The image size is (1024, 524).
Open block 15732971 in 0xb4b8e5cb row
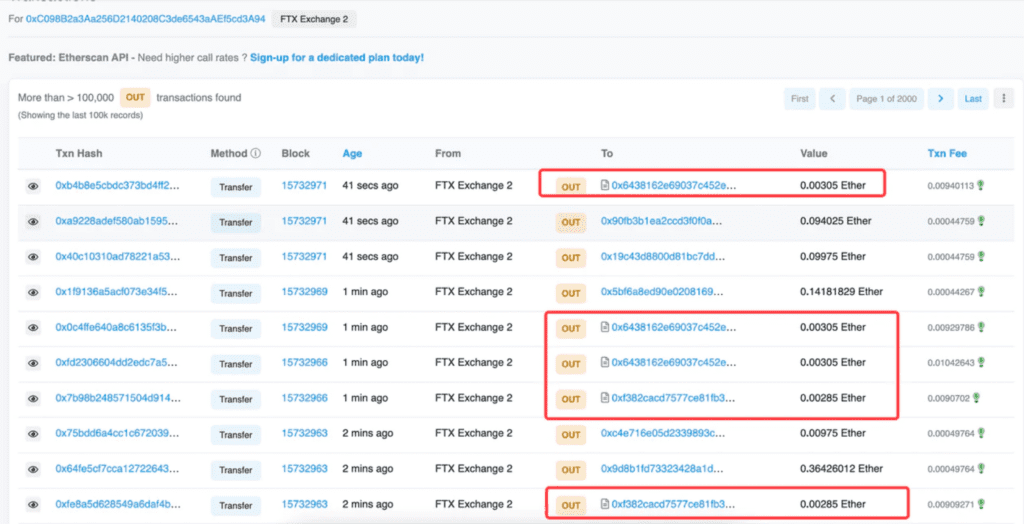pyautogui.click(x=304, y=186)
